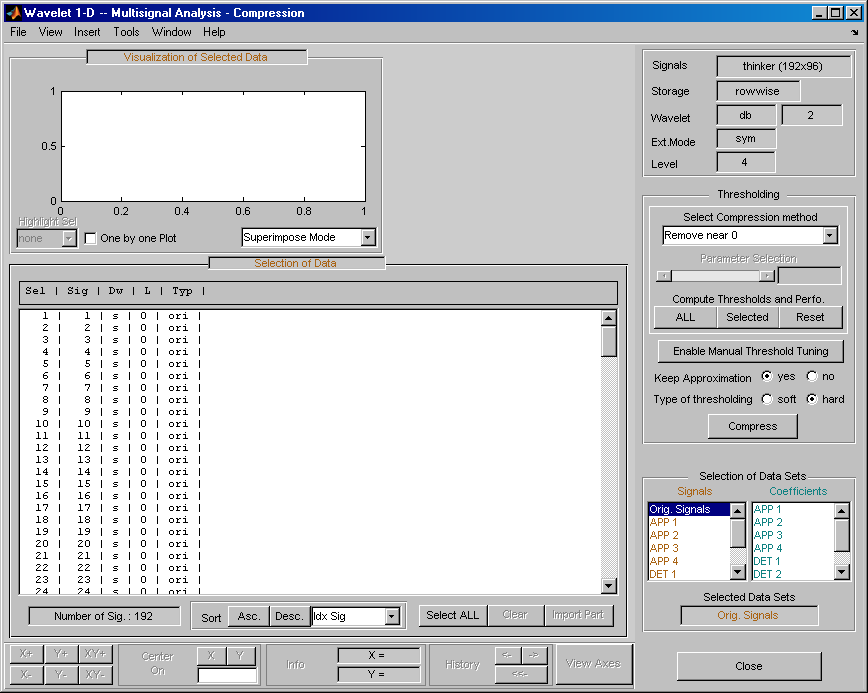
Task: Click the Reset thresholds button
Action: point(810,317)
